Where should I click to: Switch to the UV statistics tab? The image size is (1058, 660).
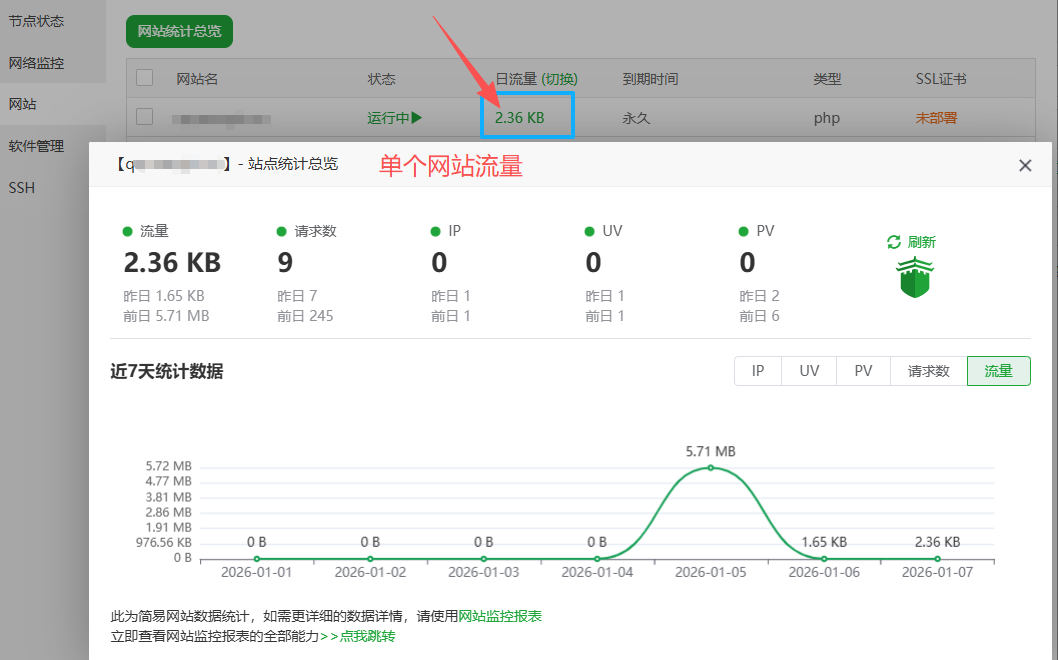(x=808, y=370)
